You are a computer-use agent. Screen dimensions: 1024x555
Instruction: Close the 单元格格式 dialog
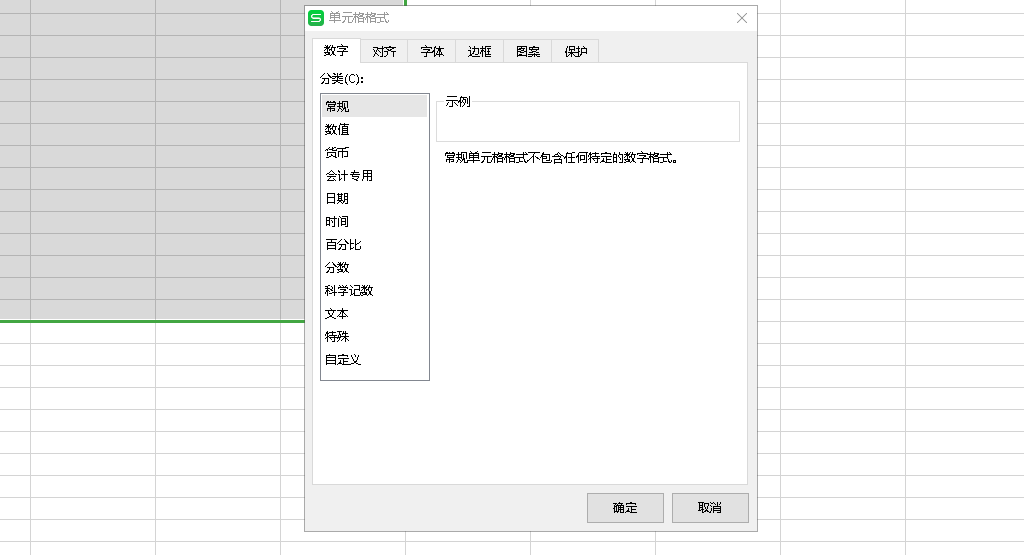click(741, 18)
